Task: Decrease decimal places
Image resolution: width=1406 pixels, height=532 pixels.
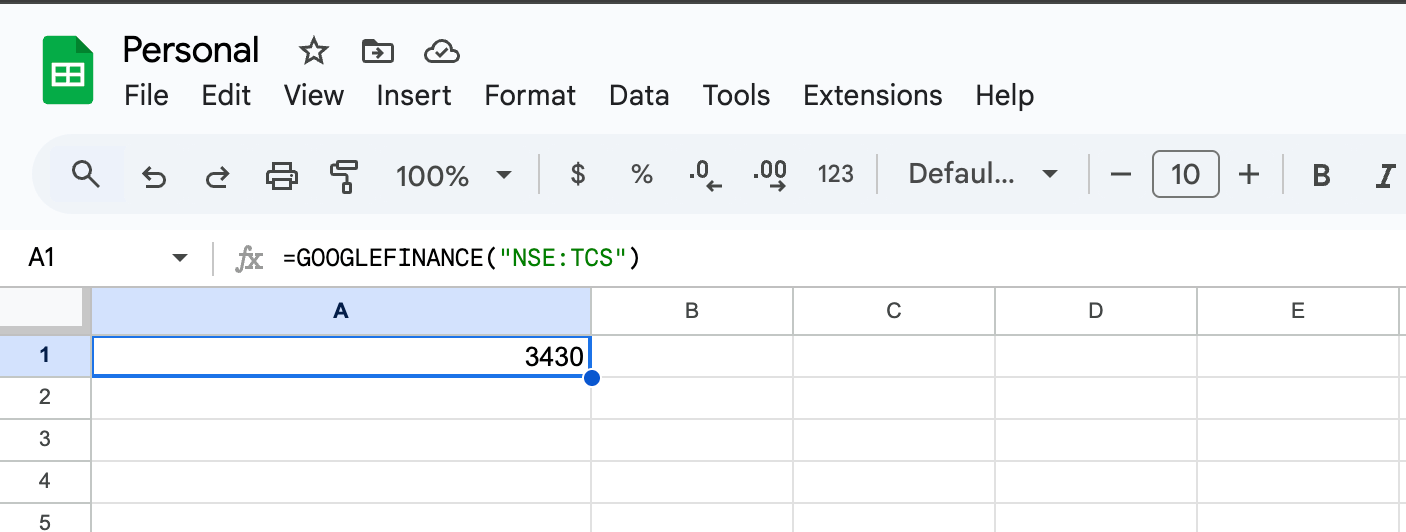Action: coord(706,175)
